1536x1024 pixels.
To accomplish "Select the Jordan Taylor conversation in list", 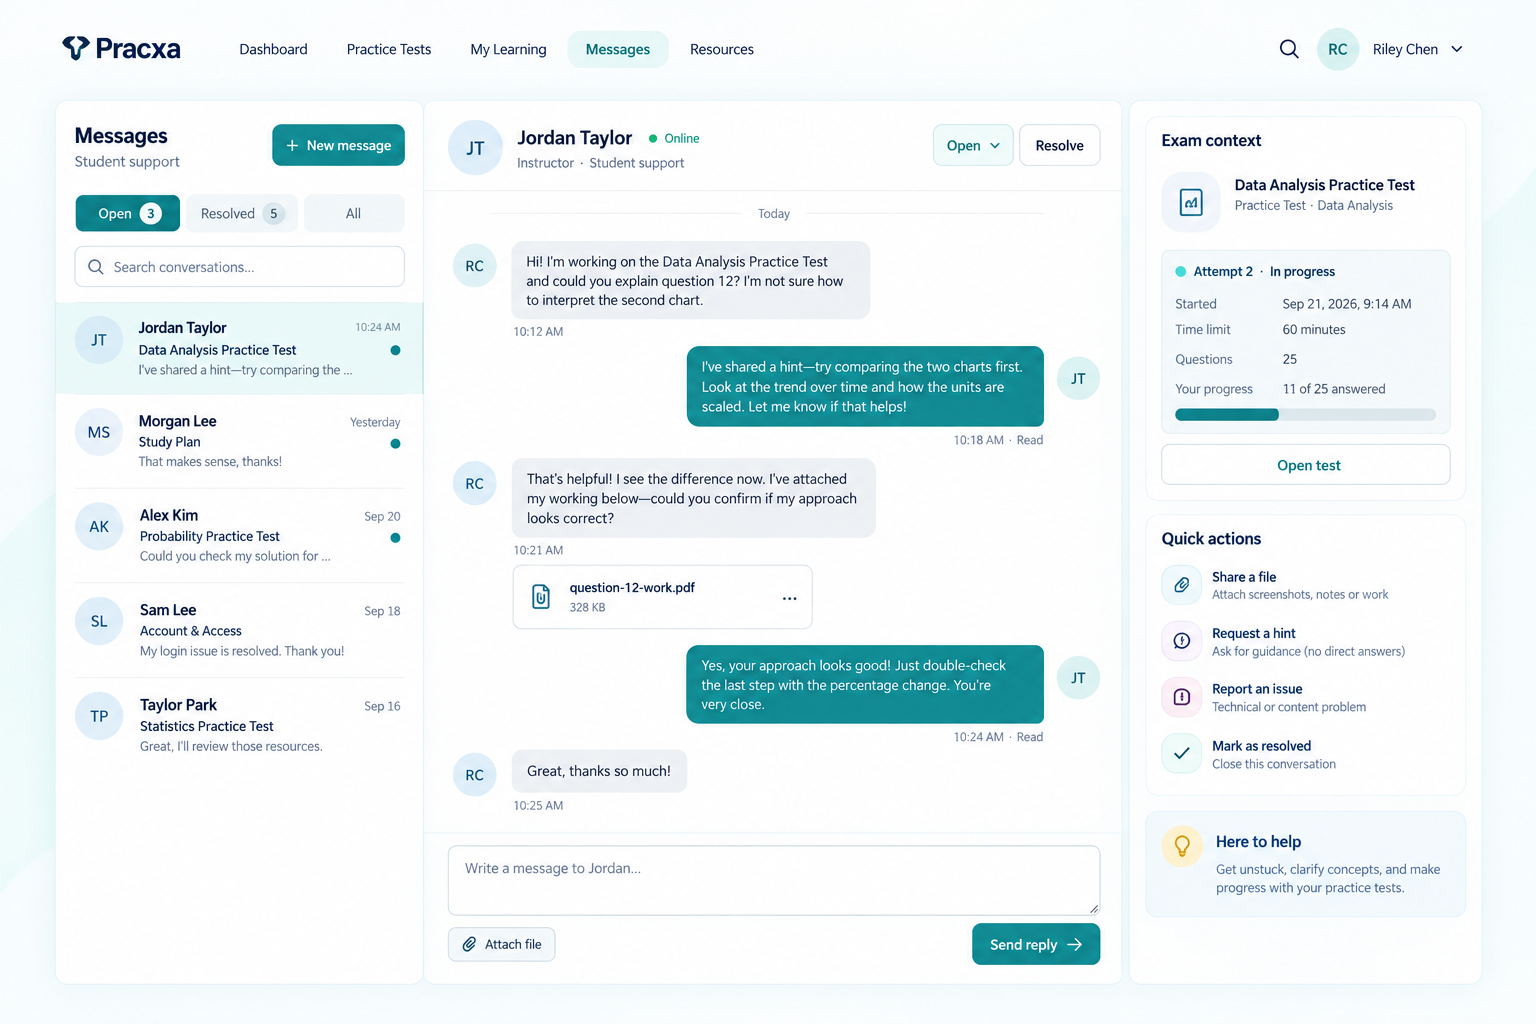I will click(x=240, y=348).
